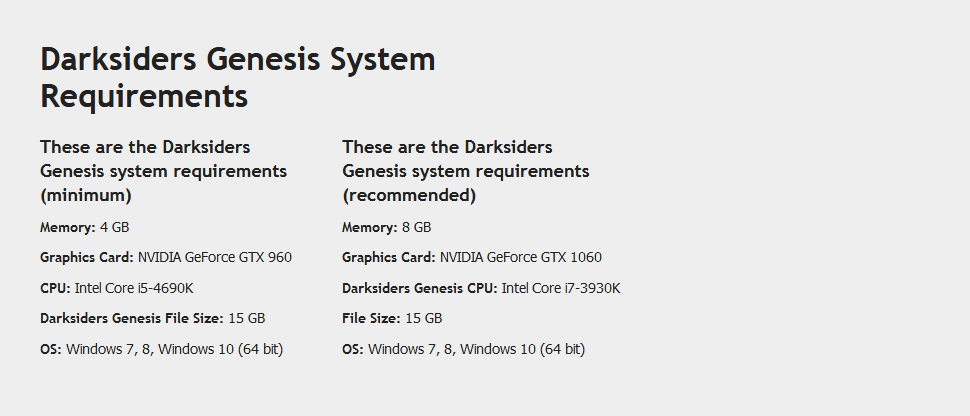Click the 'Memory:' label under recommended requirements

pyautogui.click(x=369, y=227)
